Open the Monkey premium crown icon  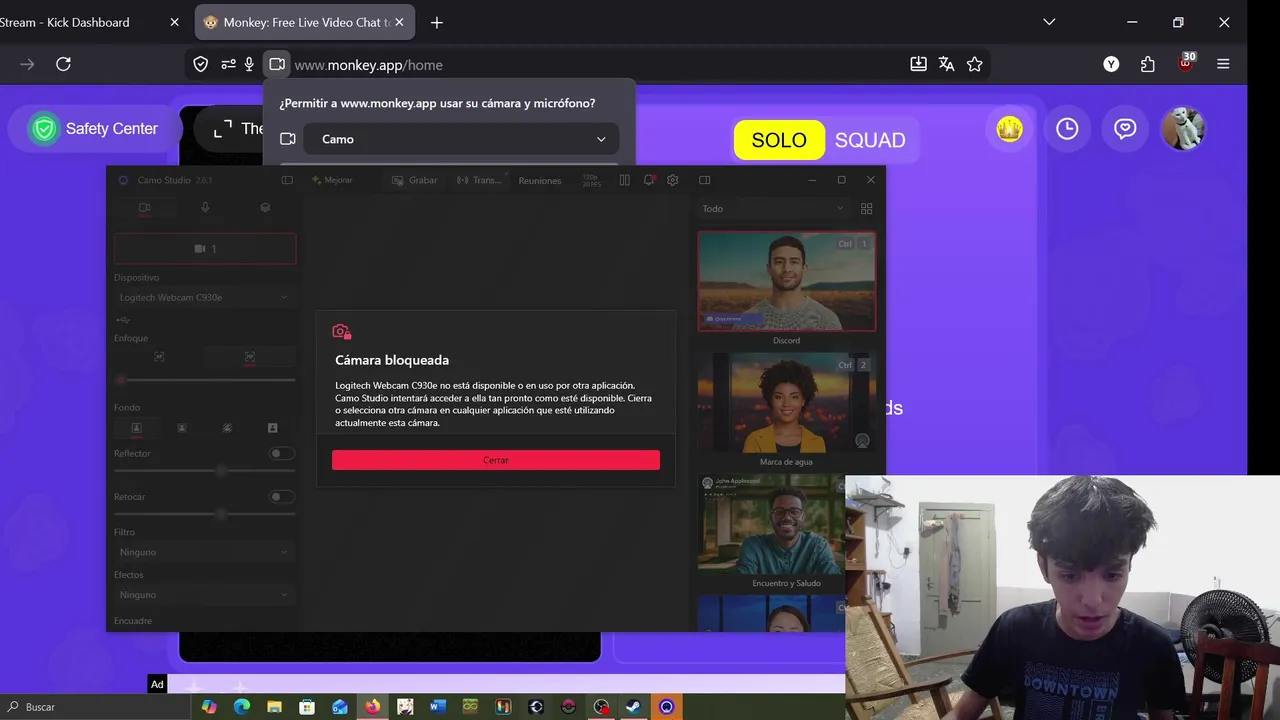[1010, 128]
